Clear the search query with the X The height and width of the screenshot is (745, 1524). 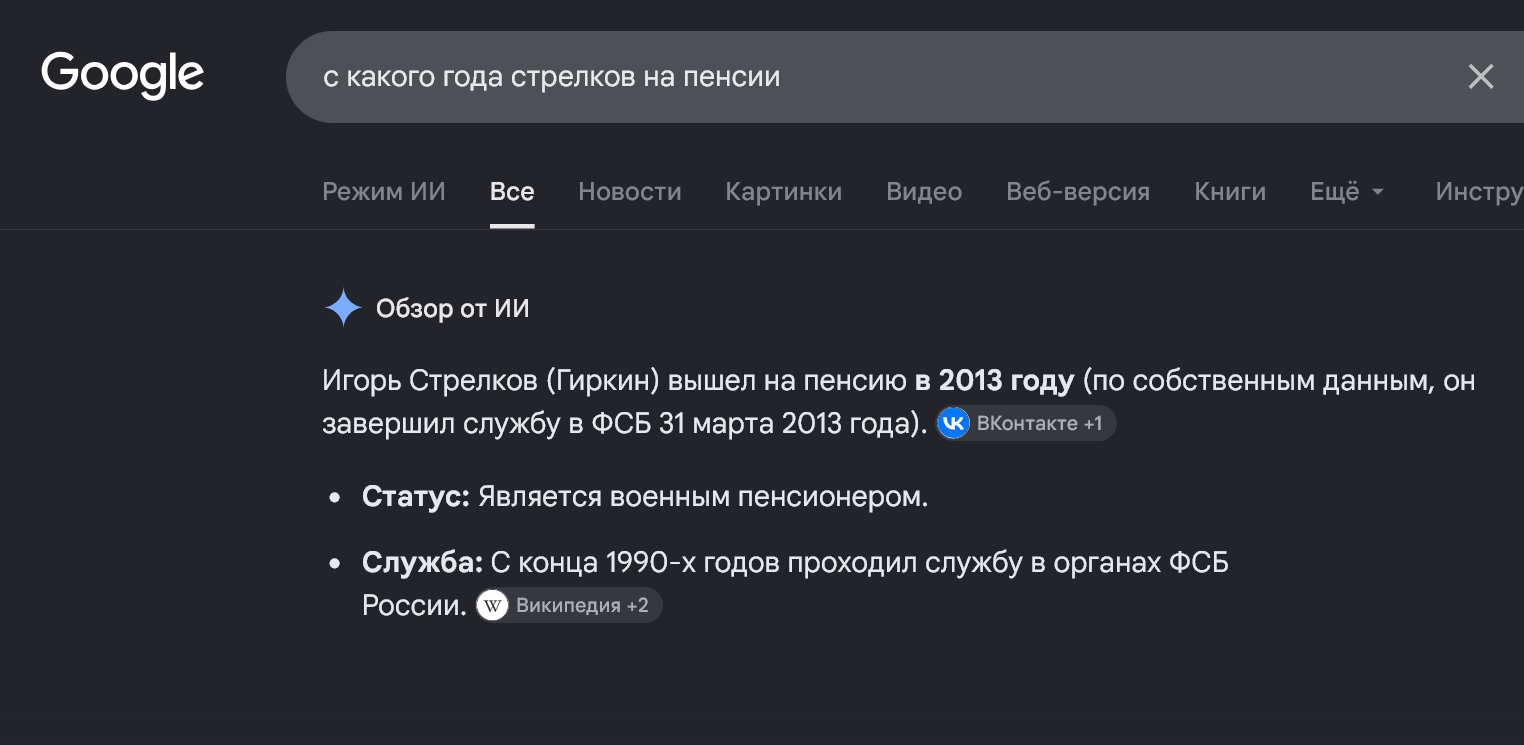(1480, 77)
